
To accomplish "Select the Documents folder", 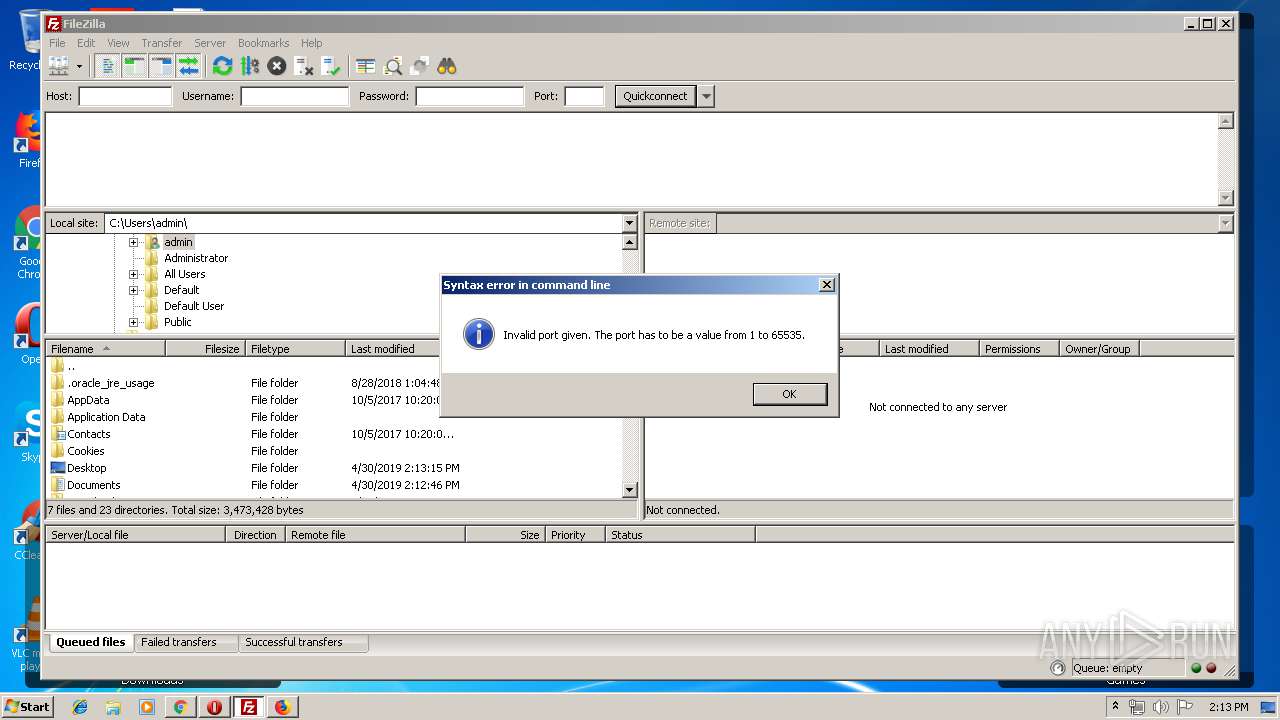I will pyautogui.click(x=93, y=485).
